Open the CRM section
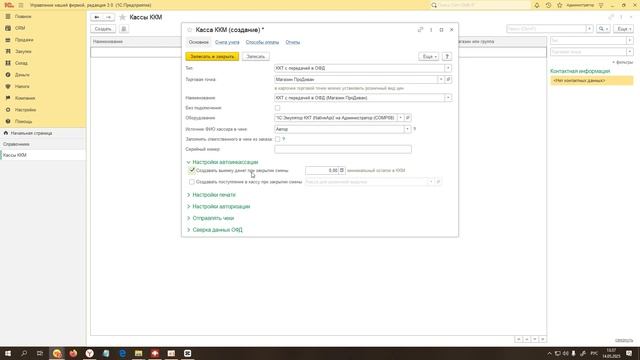Viewport: 640px width, 360px height. (x=20, y=28)
